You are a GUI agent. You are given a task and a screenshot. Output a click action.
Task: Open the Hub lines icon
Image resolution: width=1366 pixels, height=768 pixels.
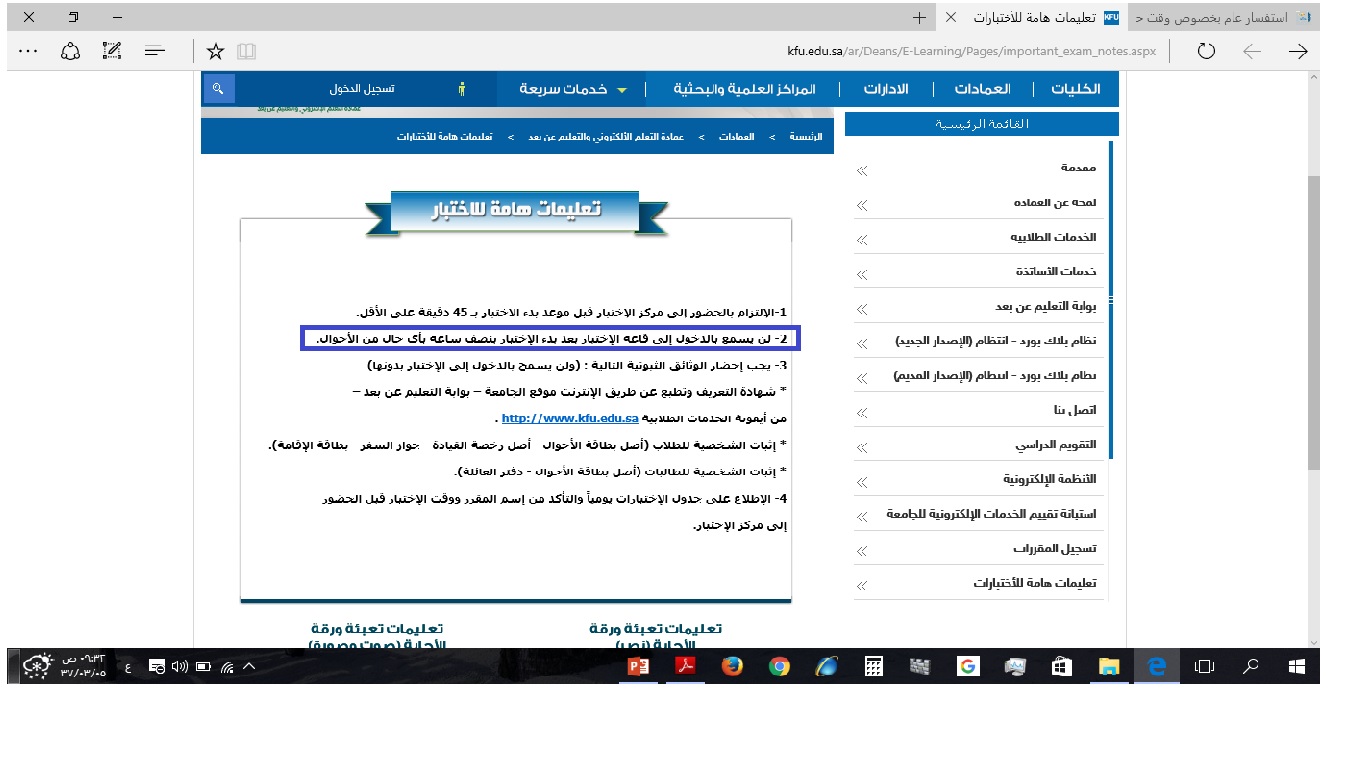pyautogui.click(x=154, y=51)
